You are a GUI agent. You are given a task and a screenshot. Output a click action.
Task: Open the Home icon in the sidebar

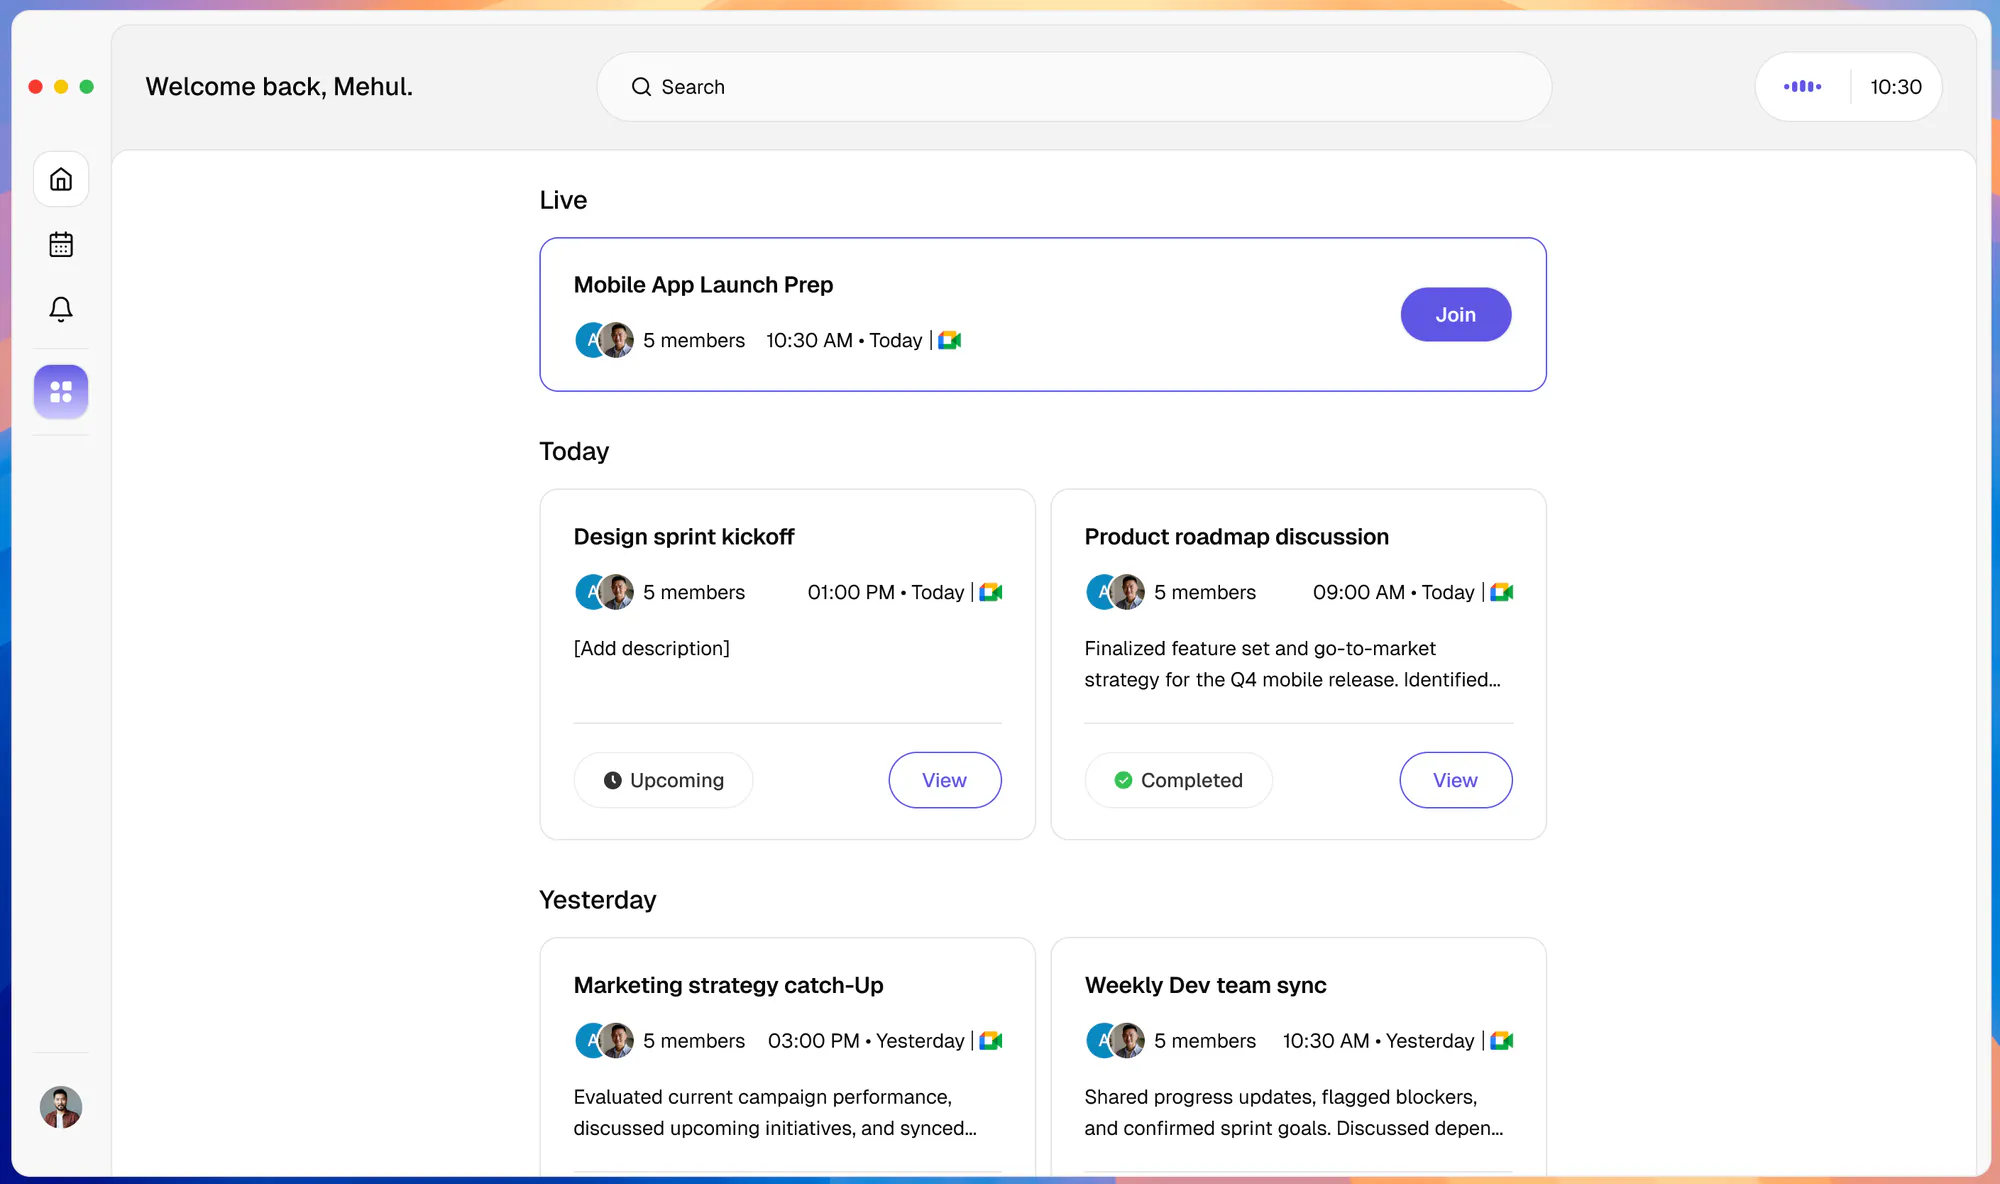tap(61, 180)
